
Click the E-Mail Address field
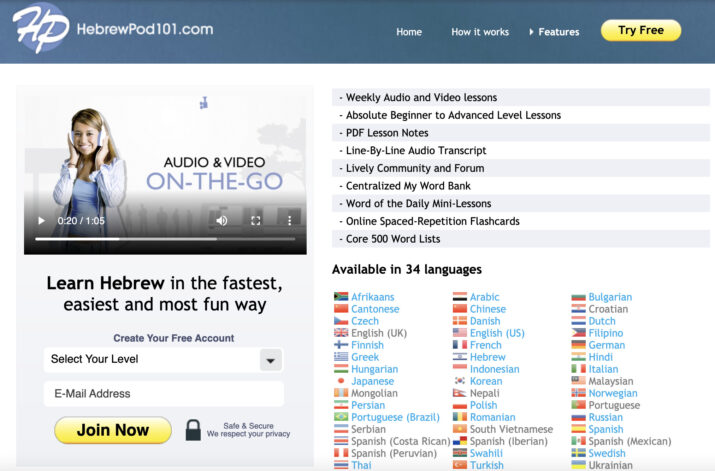pos(164,393)
